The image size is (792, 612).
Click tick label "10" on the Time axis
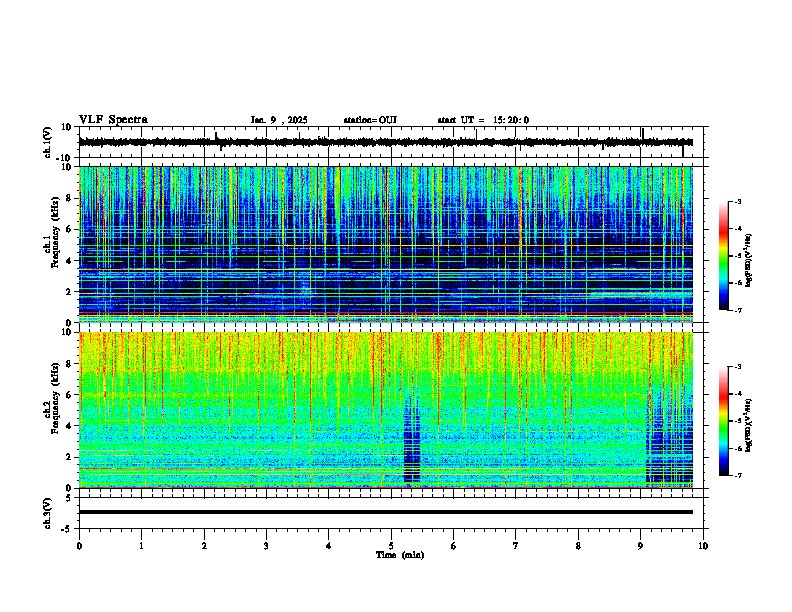point(703,546)
